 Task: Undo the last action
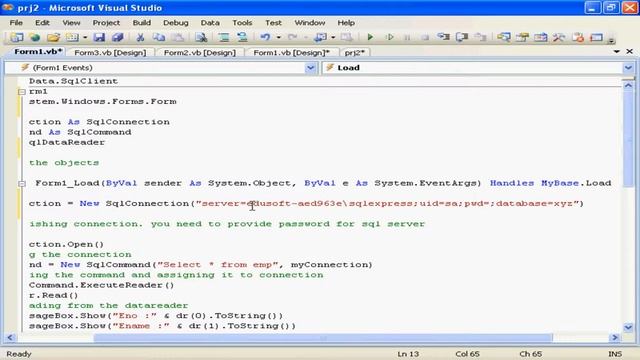(x=265, y=38)
